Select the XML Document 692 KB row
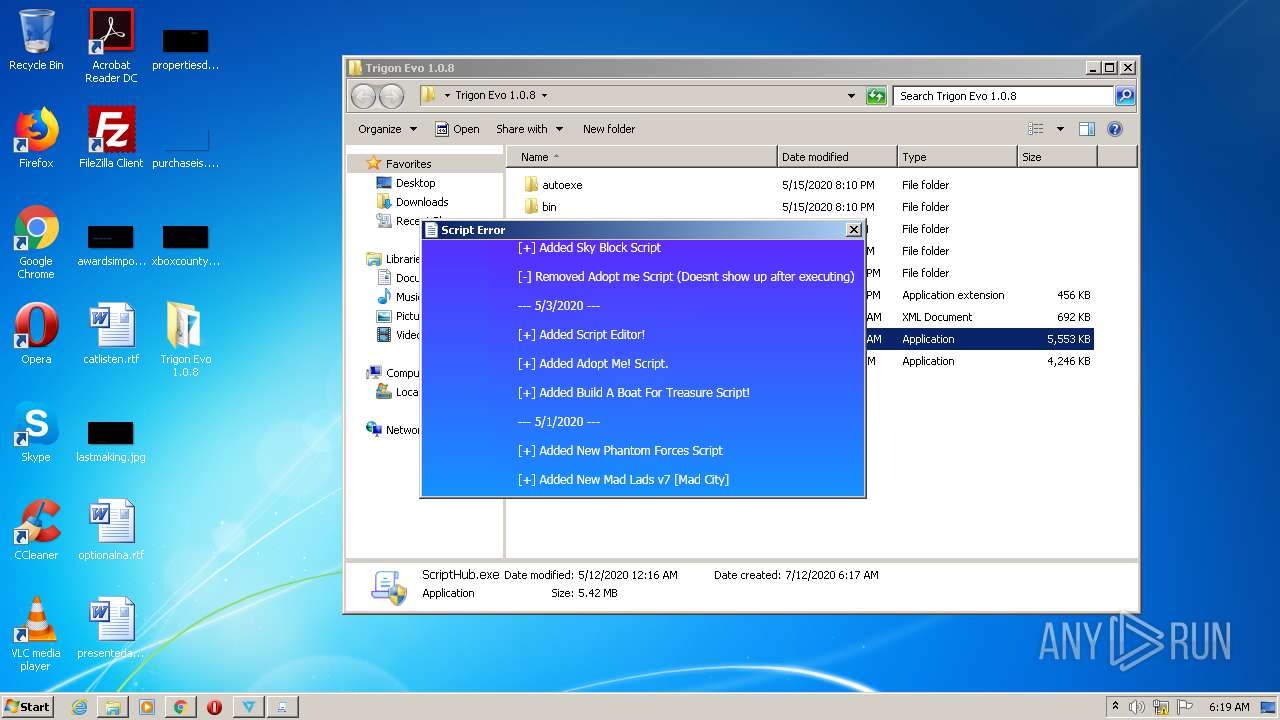The height and width of the screenshot is (720, 1280). click(979, 317)
